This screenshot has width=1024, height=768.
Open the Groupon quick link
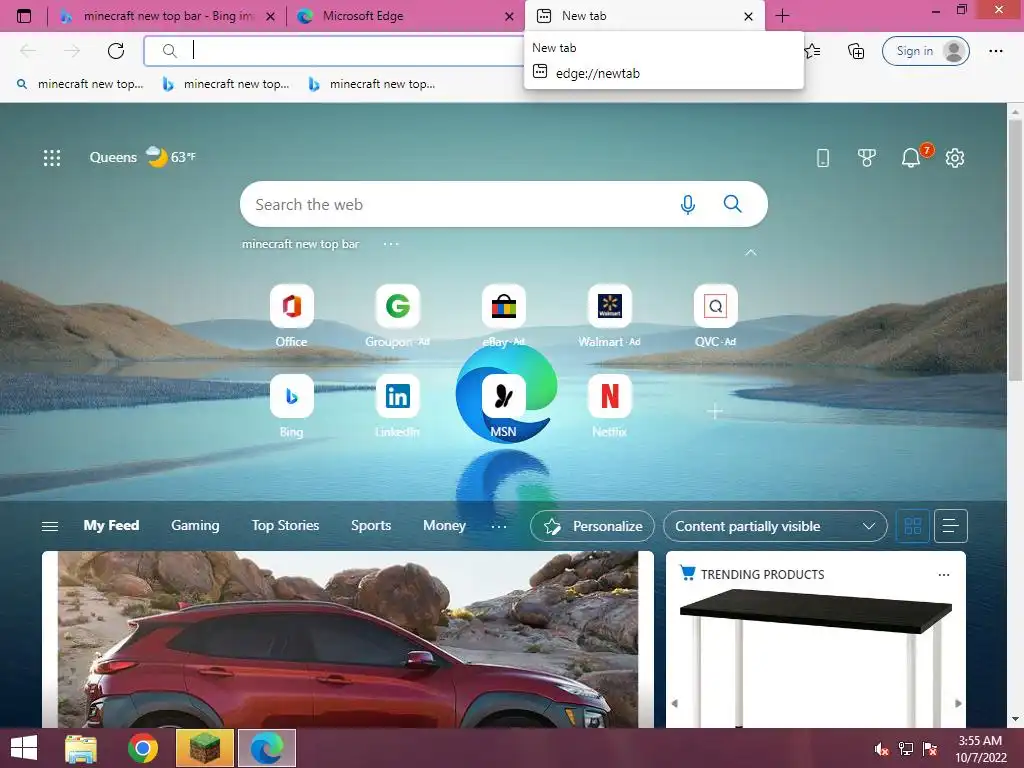tap(397, 316)
